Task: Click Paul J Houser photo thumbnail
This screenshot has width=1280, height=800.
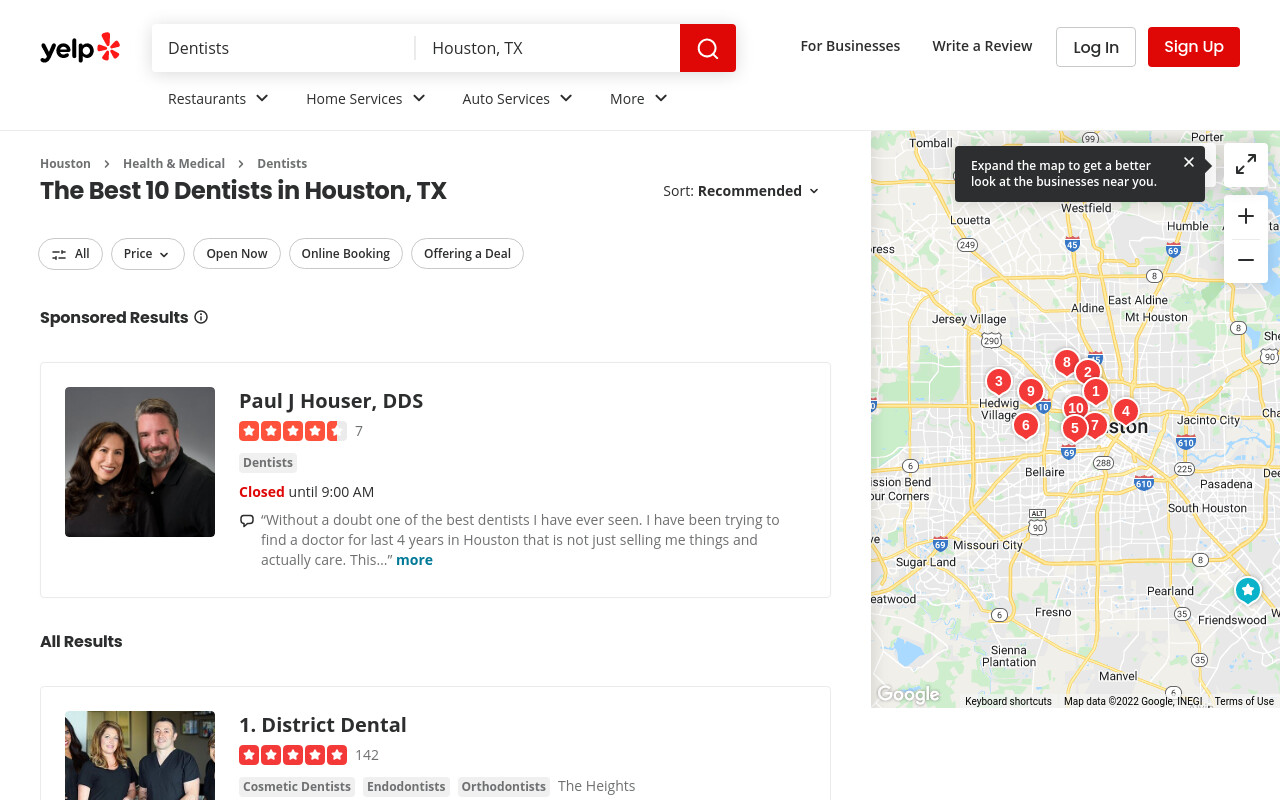Action: 140,462
